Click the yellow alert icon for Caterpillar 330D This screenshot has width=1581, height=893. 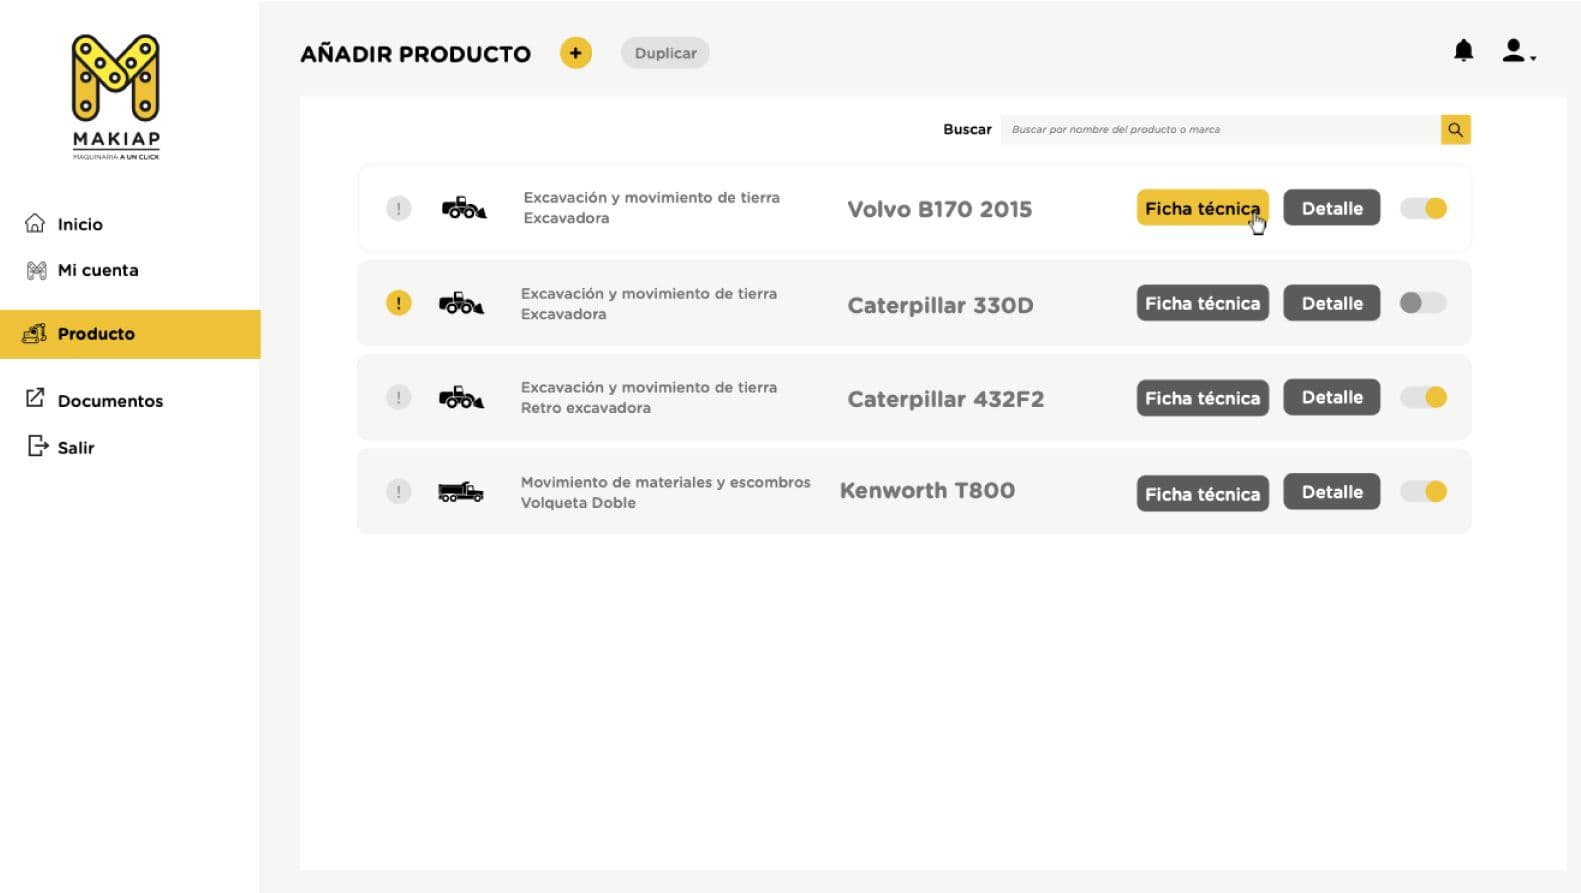tap(399, 302)
